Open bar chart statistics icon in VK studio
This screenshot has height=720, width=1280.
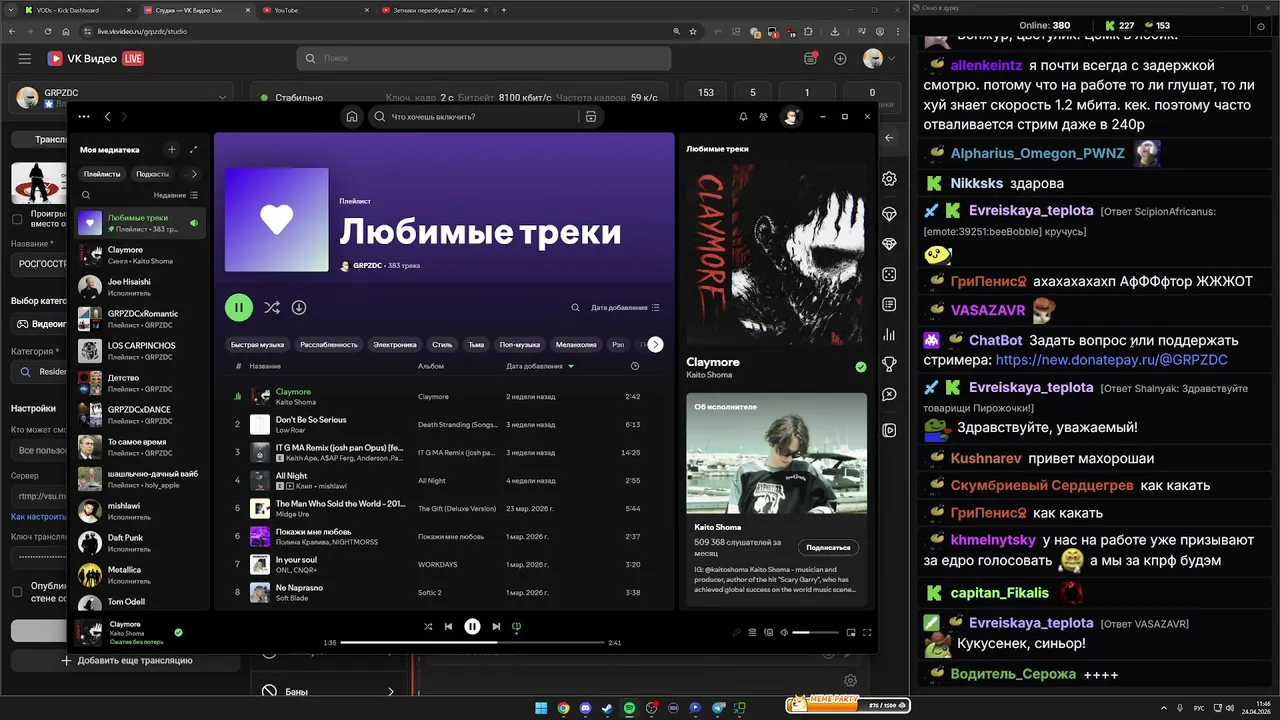tap(889, 335)
